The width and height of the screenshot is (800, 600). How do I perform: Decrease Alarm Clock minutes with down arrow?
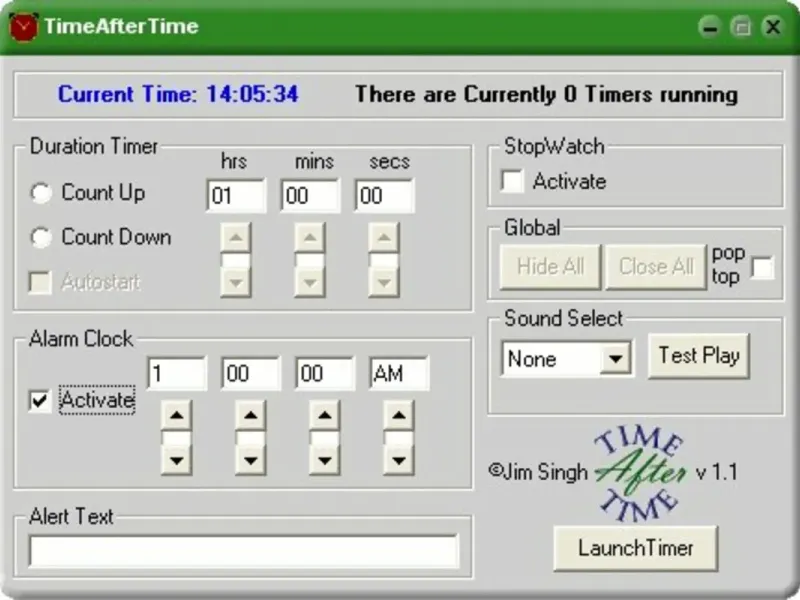251,460
